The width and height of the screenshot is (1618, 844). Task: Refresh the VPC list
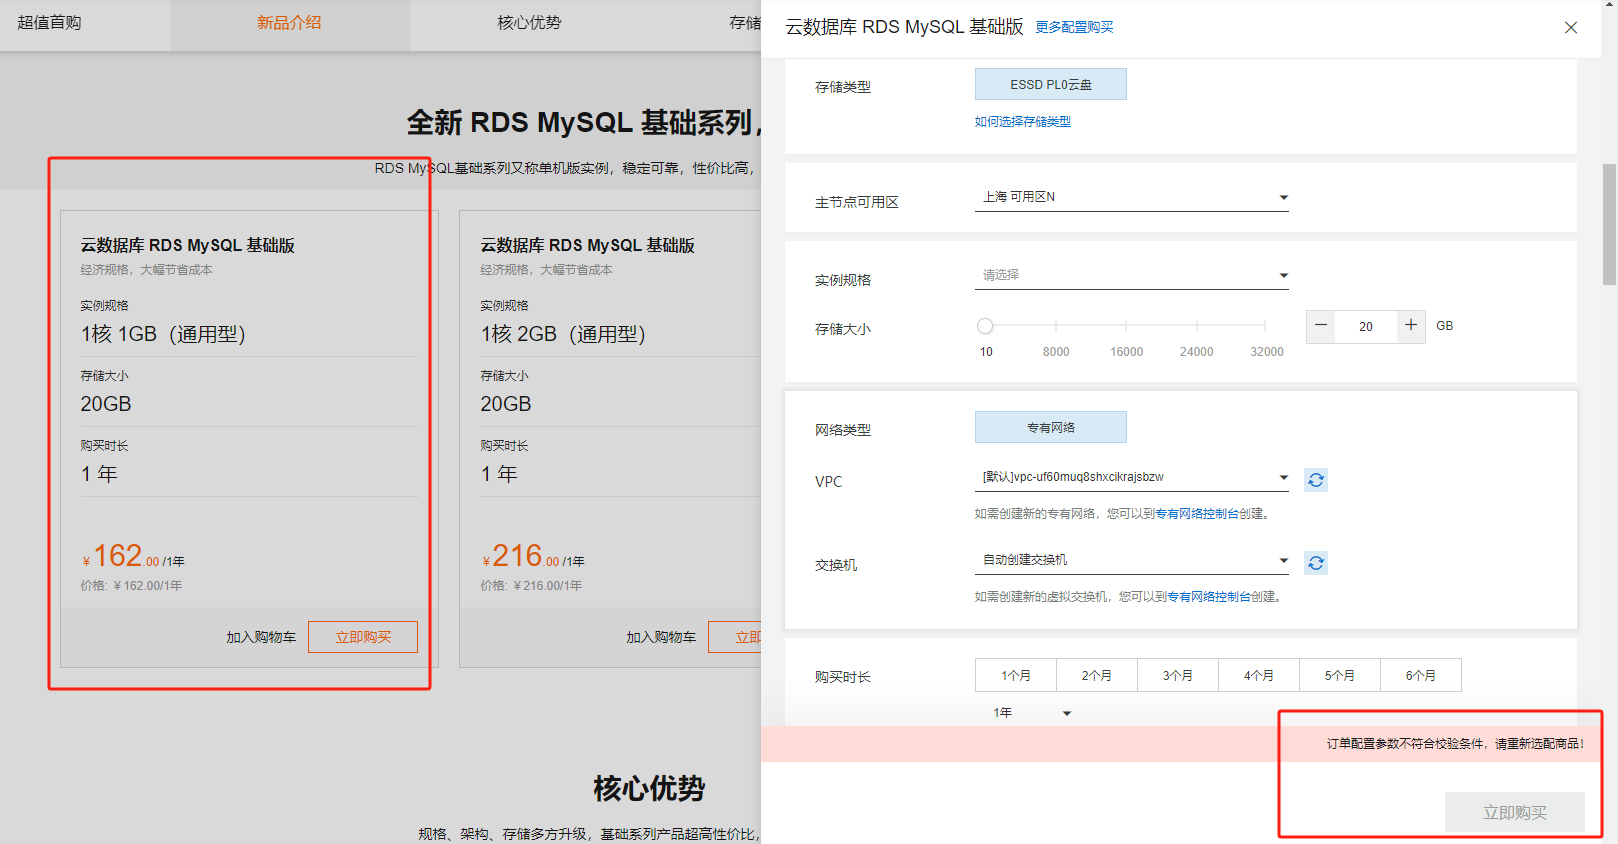[1316, 480]
